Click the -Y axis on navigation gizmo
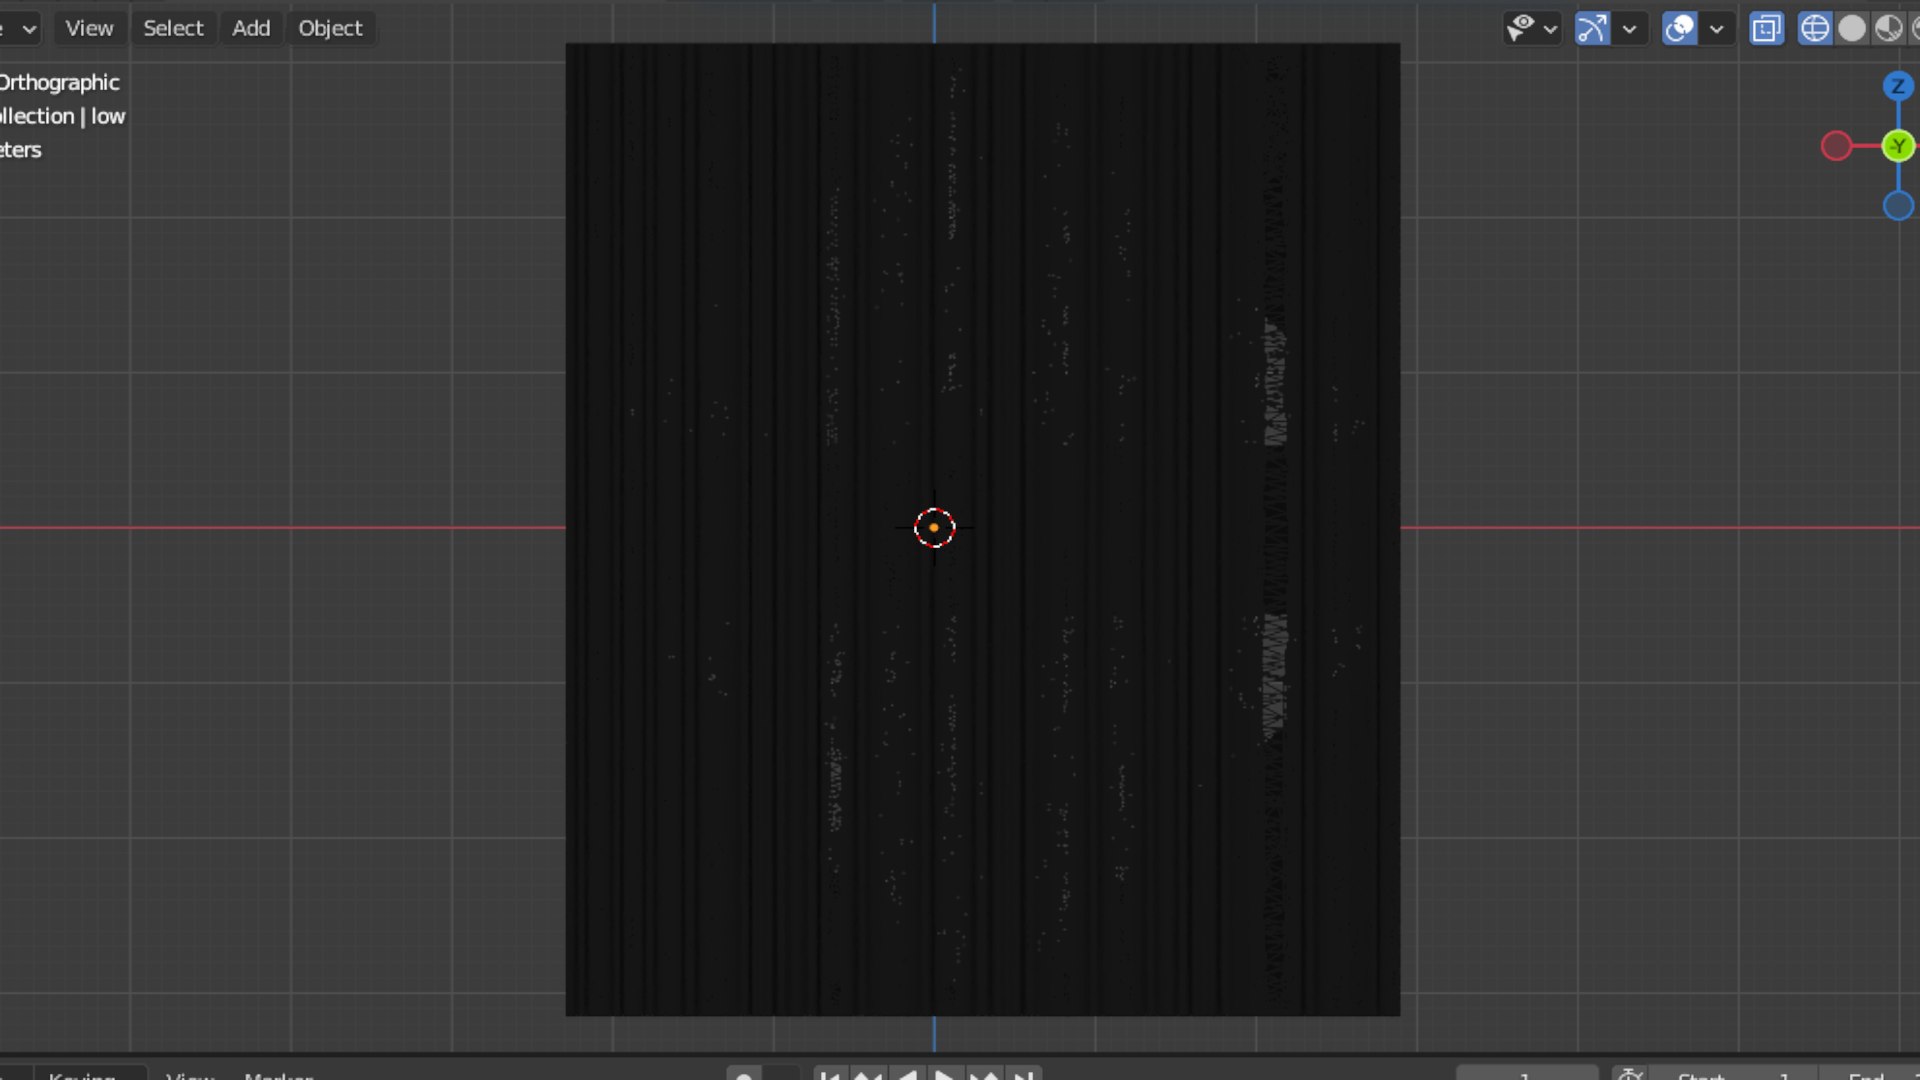Viewport: 1920px width, 1080px height. pyautogui.click(x=1898, y=146)
